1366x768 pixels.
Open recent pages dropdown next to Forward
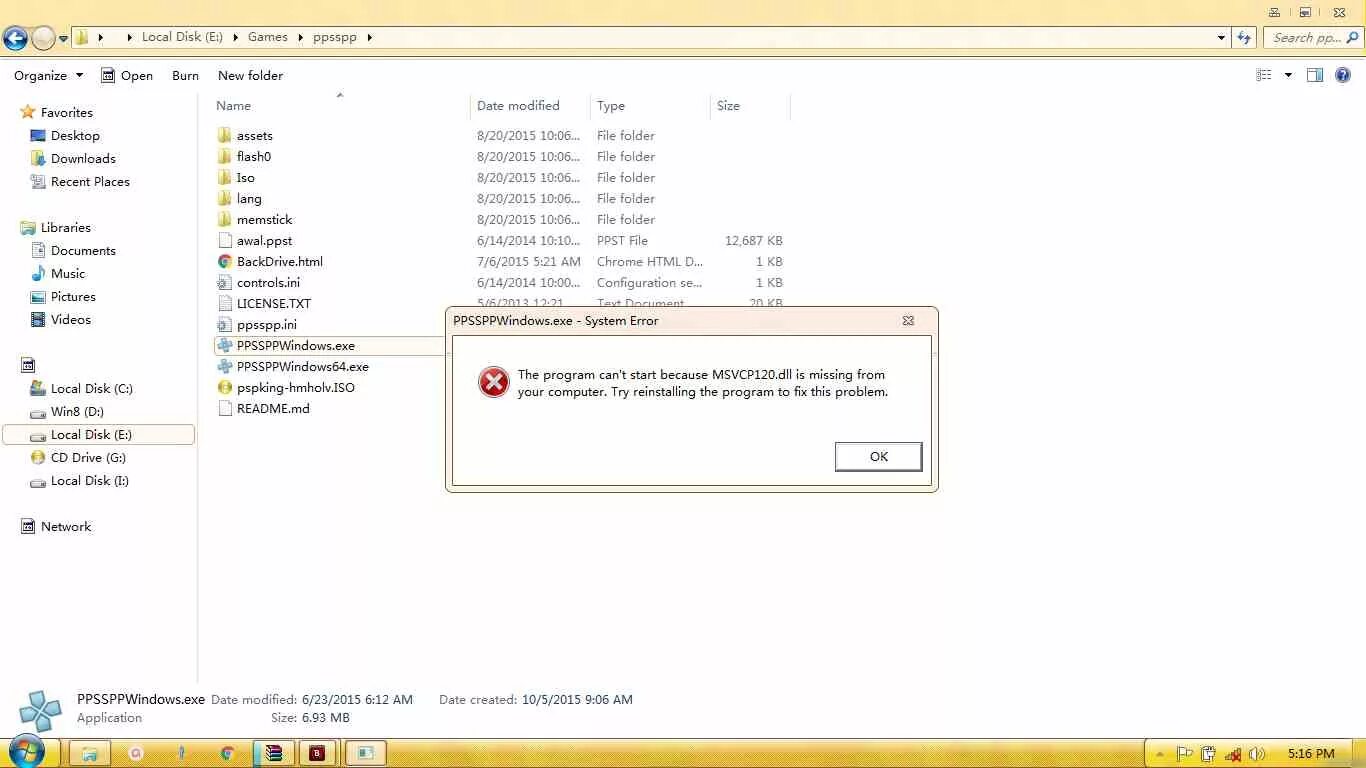pyautogui.click(x=63, y=38)
